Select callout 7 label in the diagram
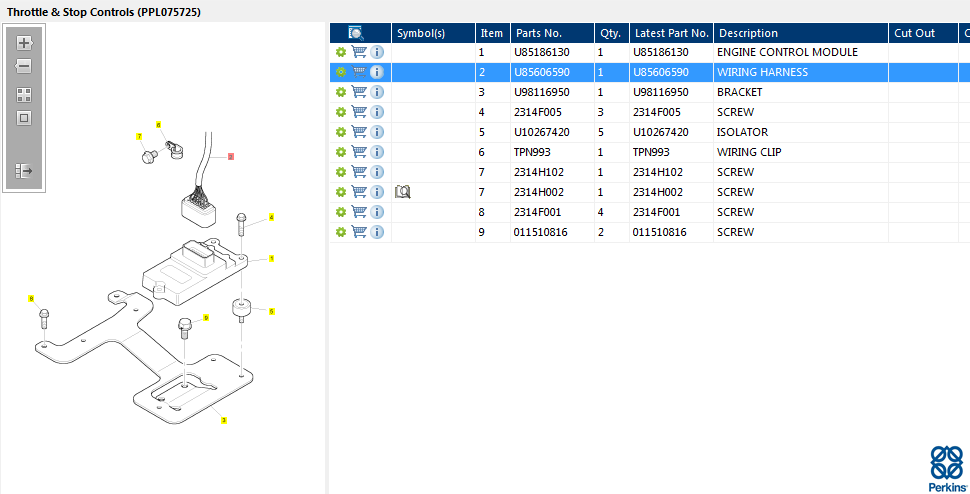Image resolution: width=970 pixels, height=494 pixels. pyautogui.click(x=139, y=136)
